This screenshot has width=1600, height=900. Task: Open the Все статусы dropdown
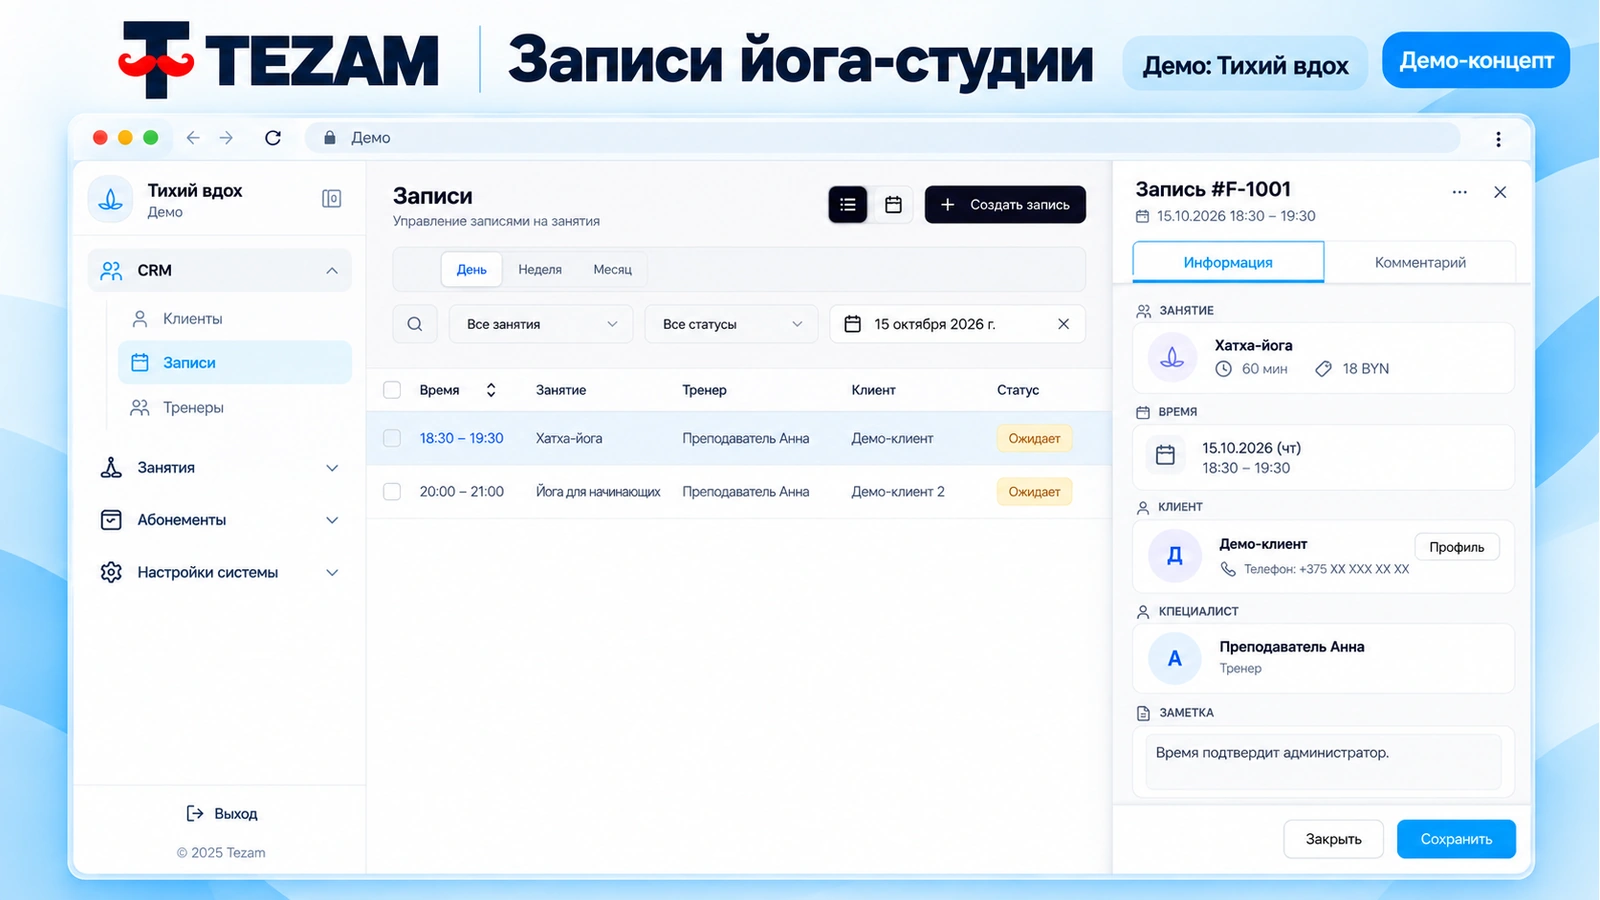(732, 324)
